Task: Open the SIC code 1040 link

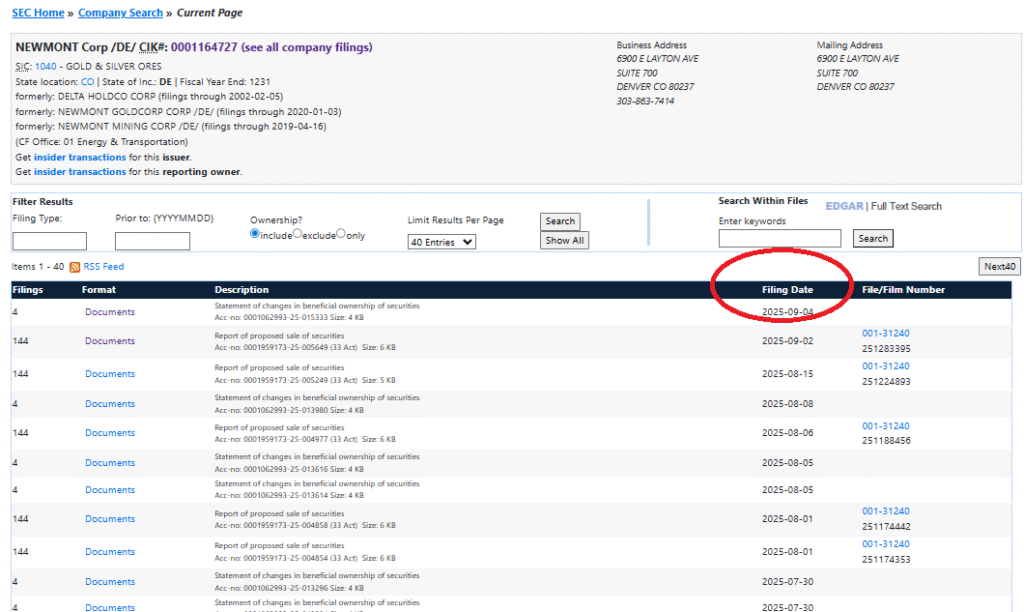Action: point(46,67)
